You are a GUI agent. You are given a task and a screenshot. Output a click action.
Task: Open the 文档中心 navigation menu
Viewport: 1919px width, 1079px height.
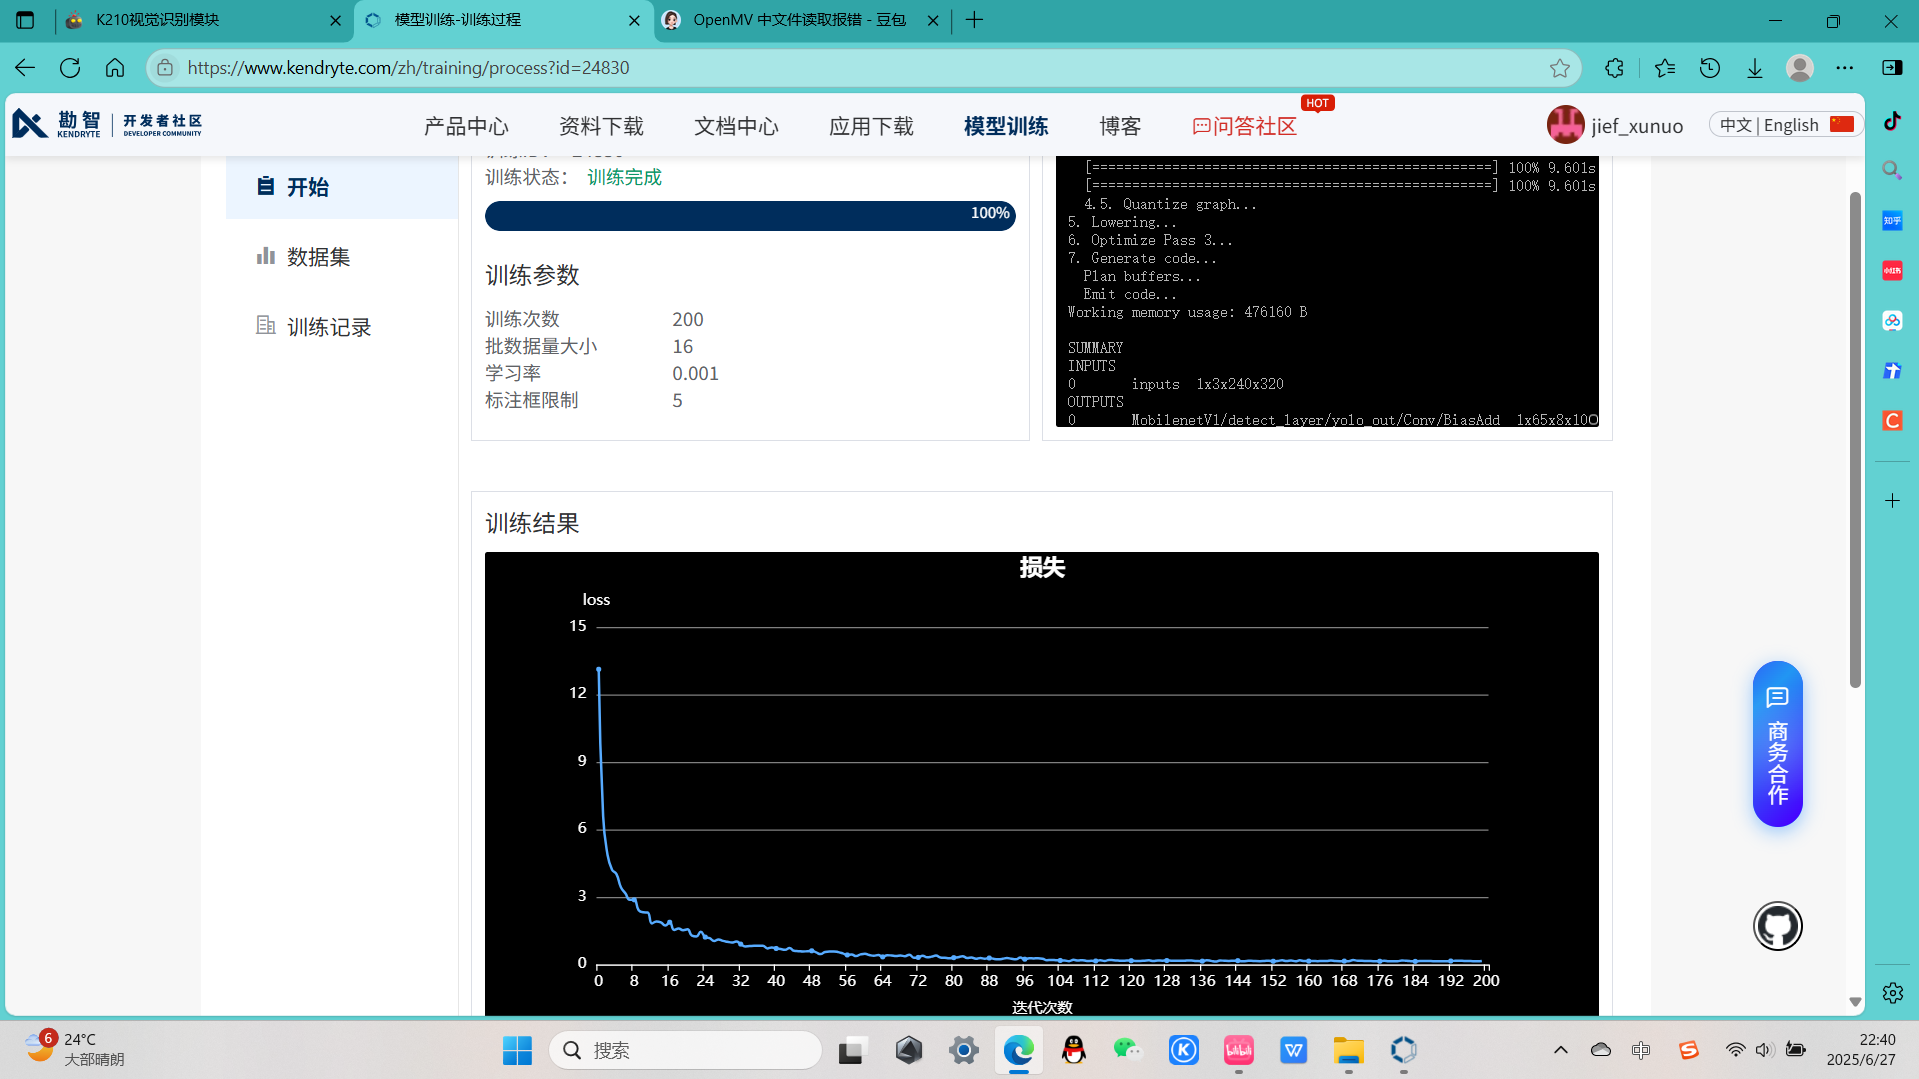(x=736, y=126)
